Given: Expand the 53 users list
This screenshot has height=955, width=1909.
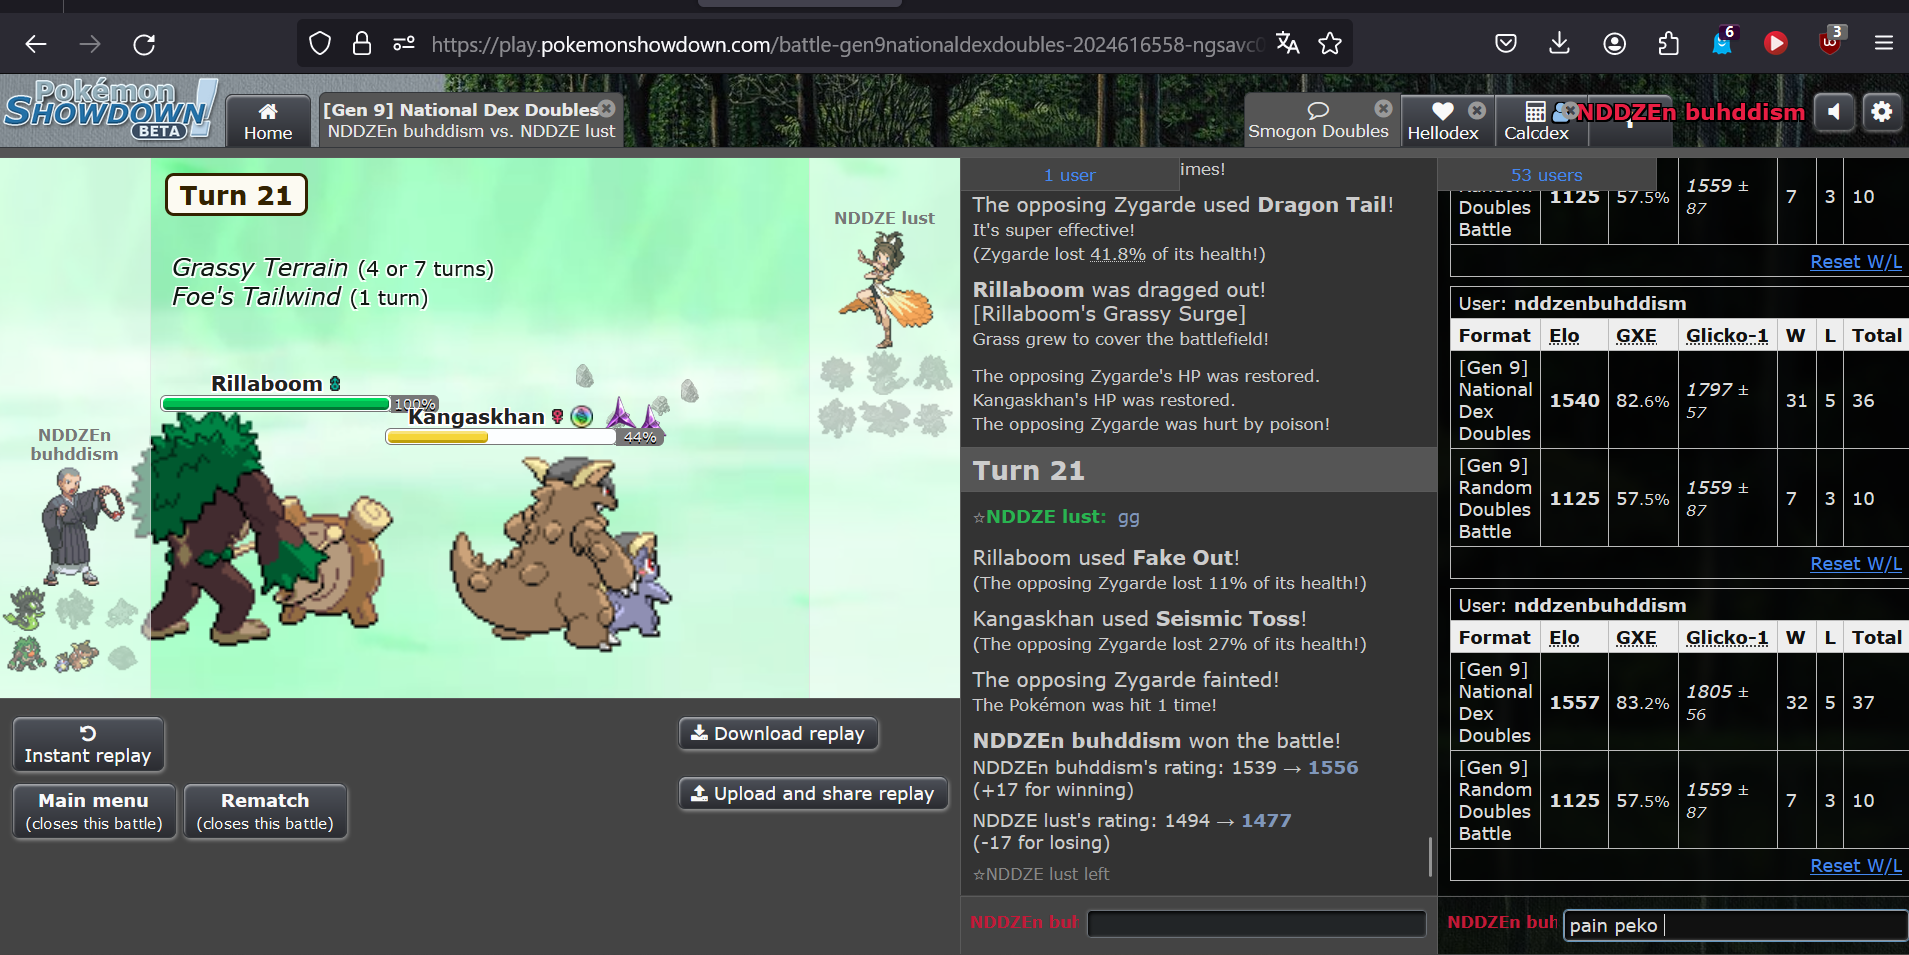Looking at the screenshot, I should coord(1546,175).
